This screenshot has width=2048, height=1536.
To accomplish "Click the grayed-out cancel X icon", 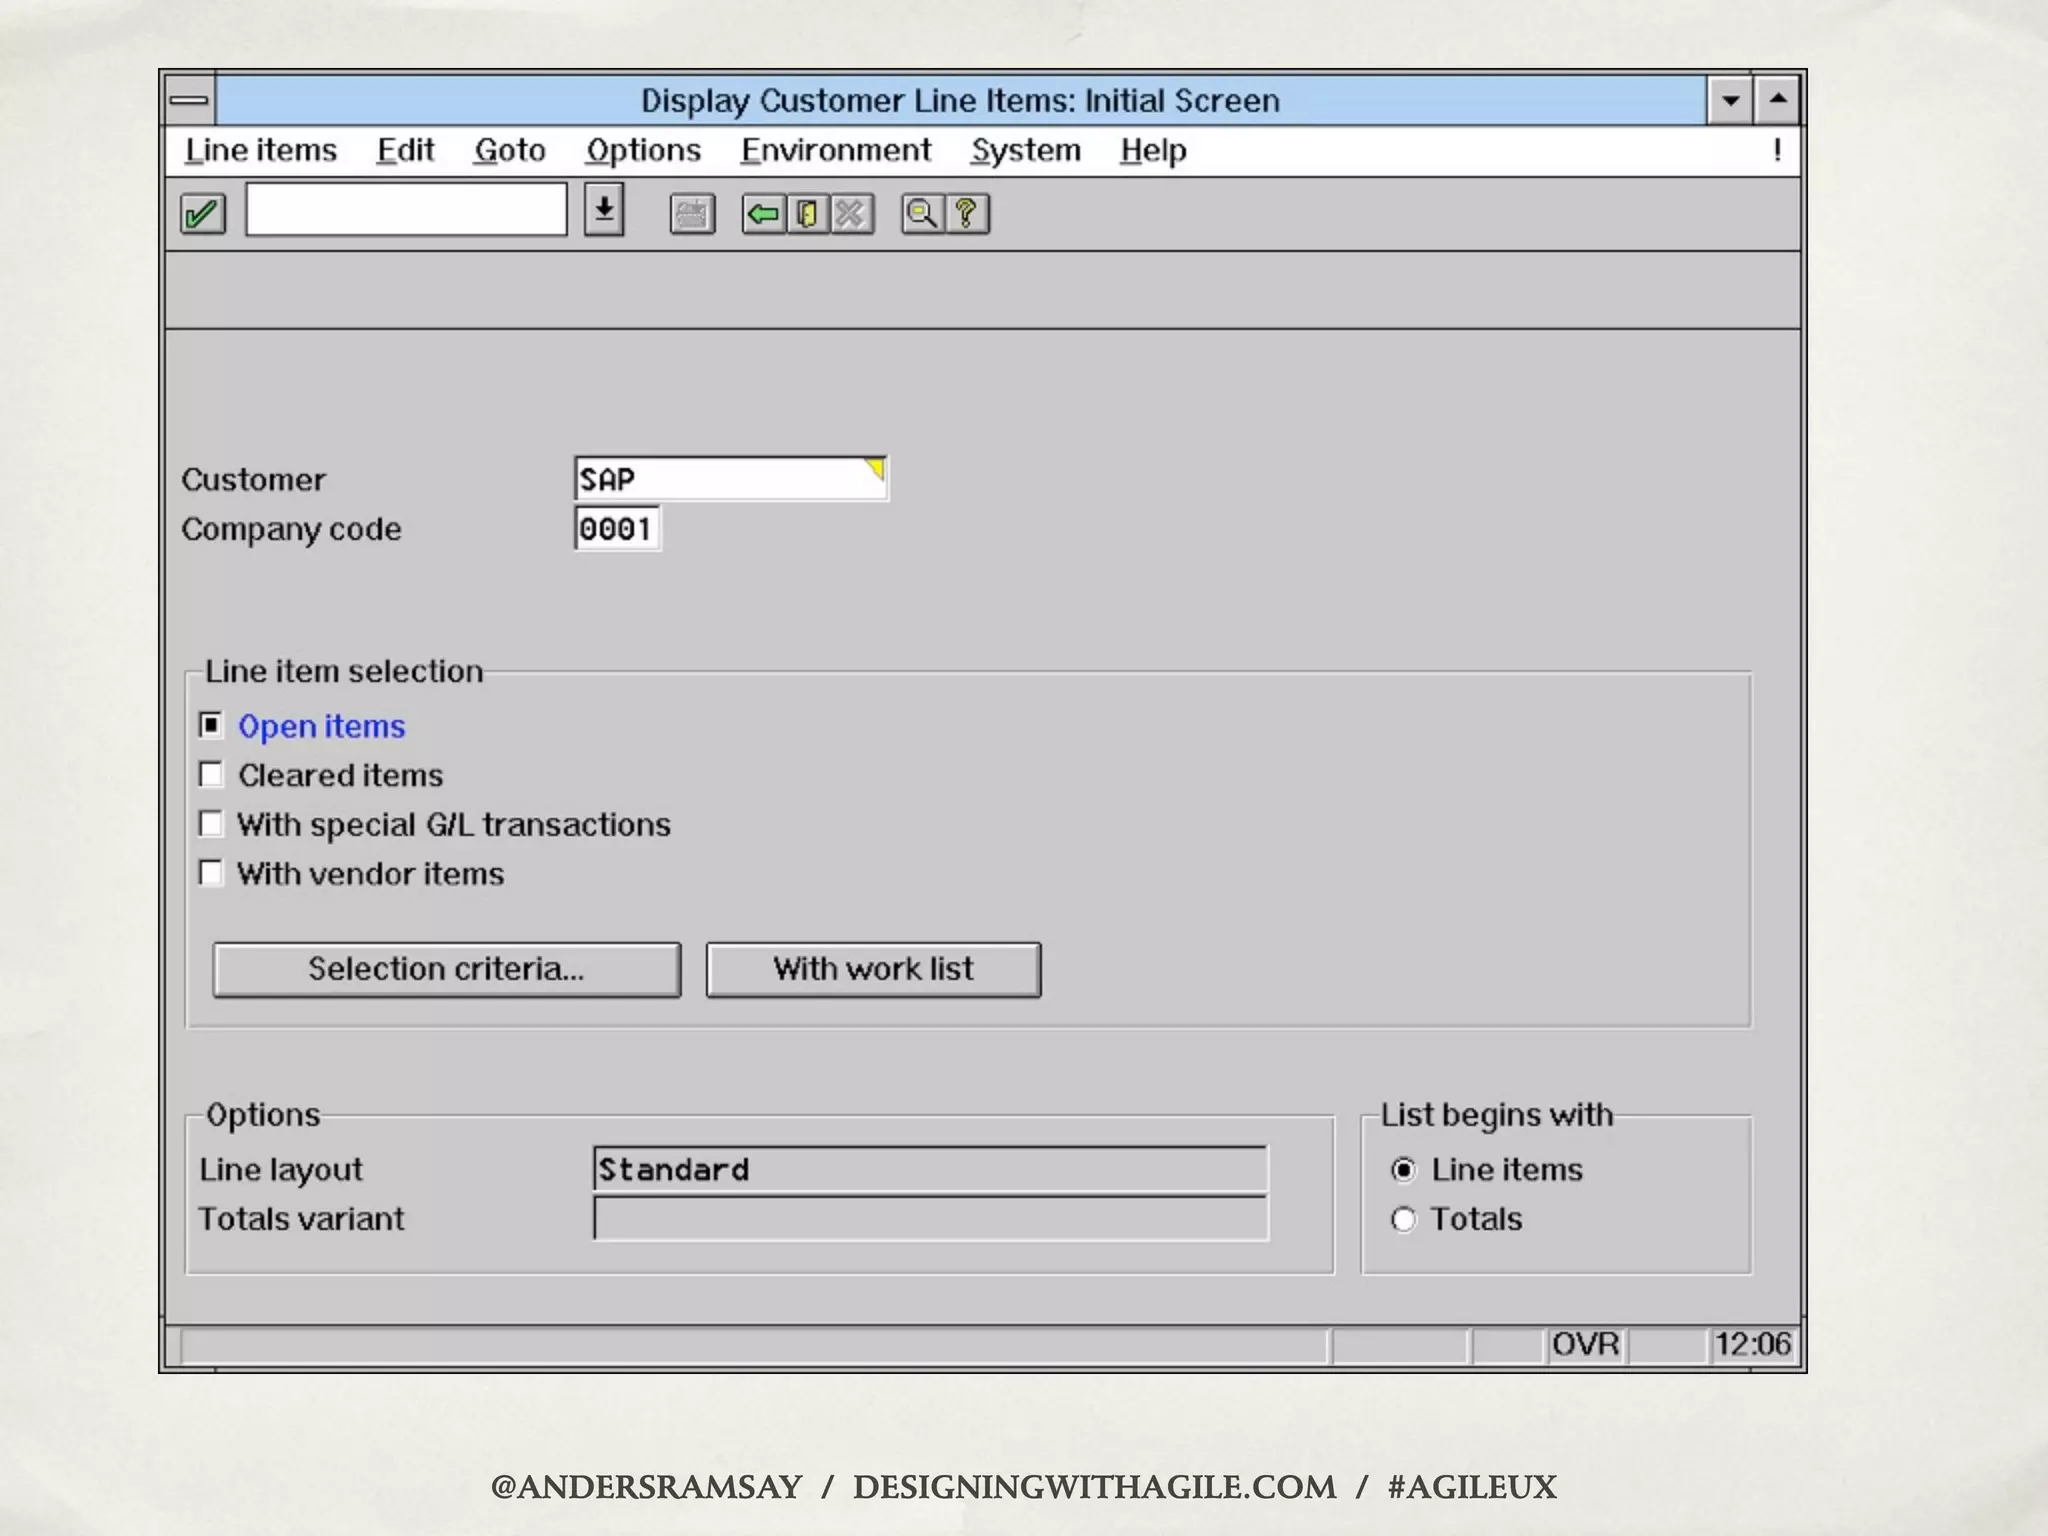I will click(851, 214).
